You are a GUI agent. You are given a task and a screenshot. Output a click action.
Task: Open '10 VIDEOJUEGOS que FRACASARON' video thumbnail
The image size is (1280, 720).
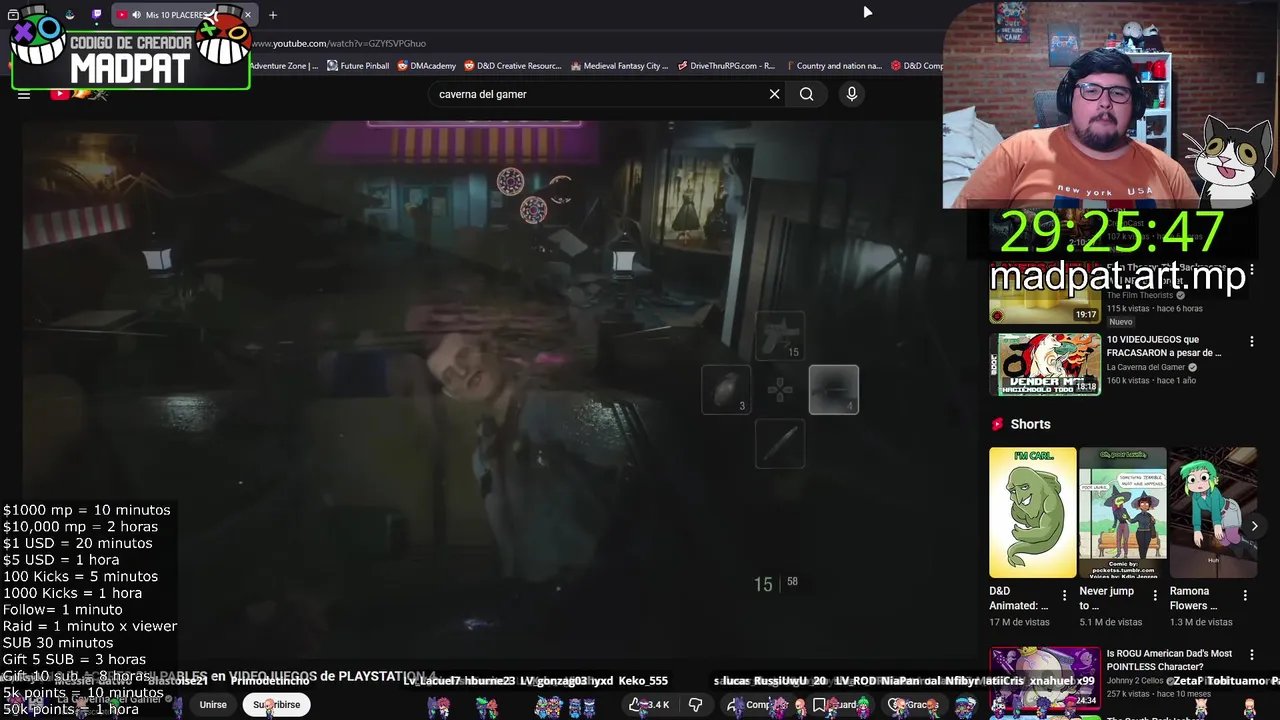1045,365
